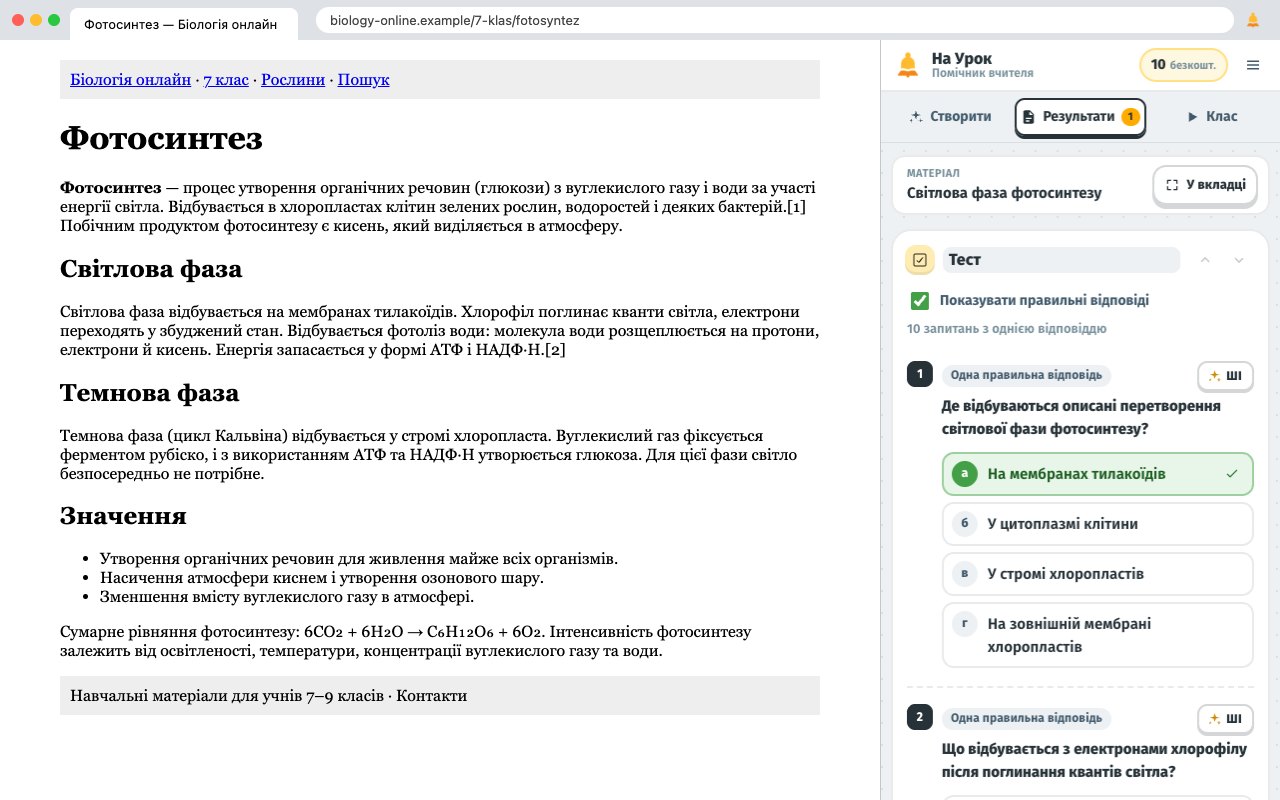Open the material with the У вкладці button

[x=1205, y=185]
